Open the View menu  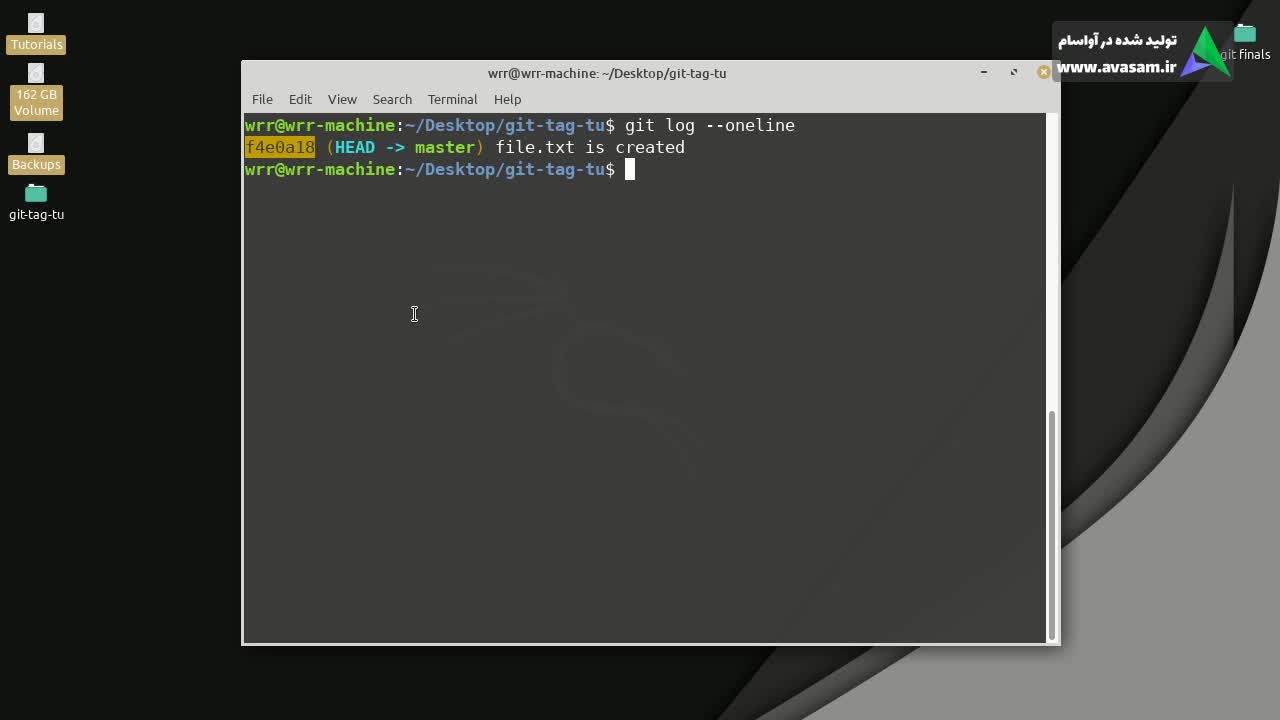(342, 99)
